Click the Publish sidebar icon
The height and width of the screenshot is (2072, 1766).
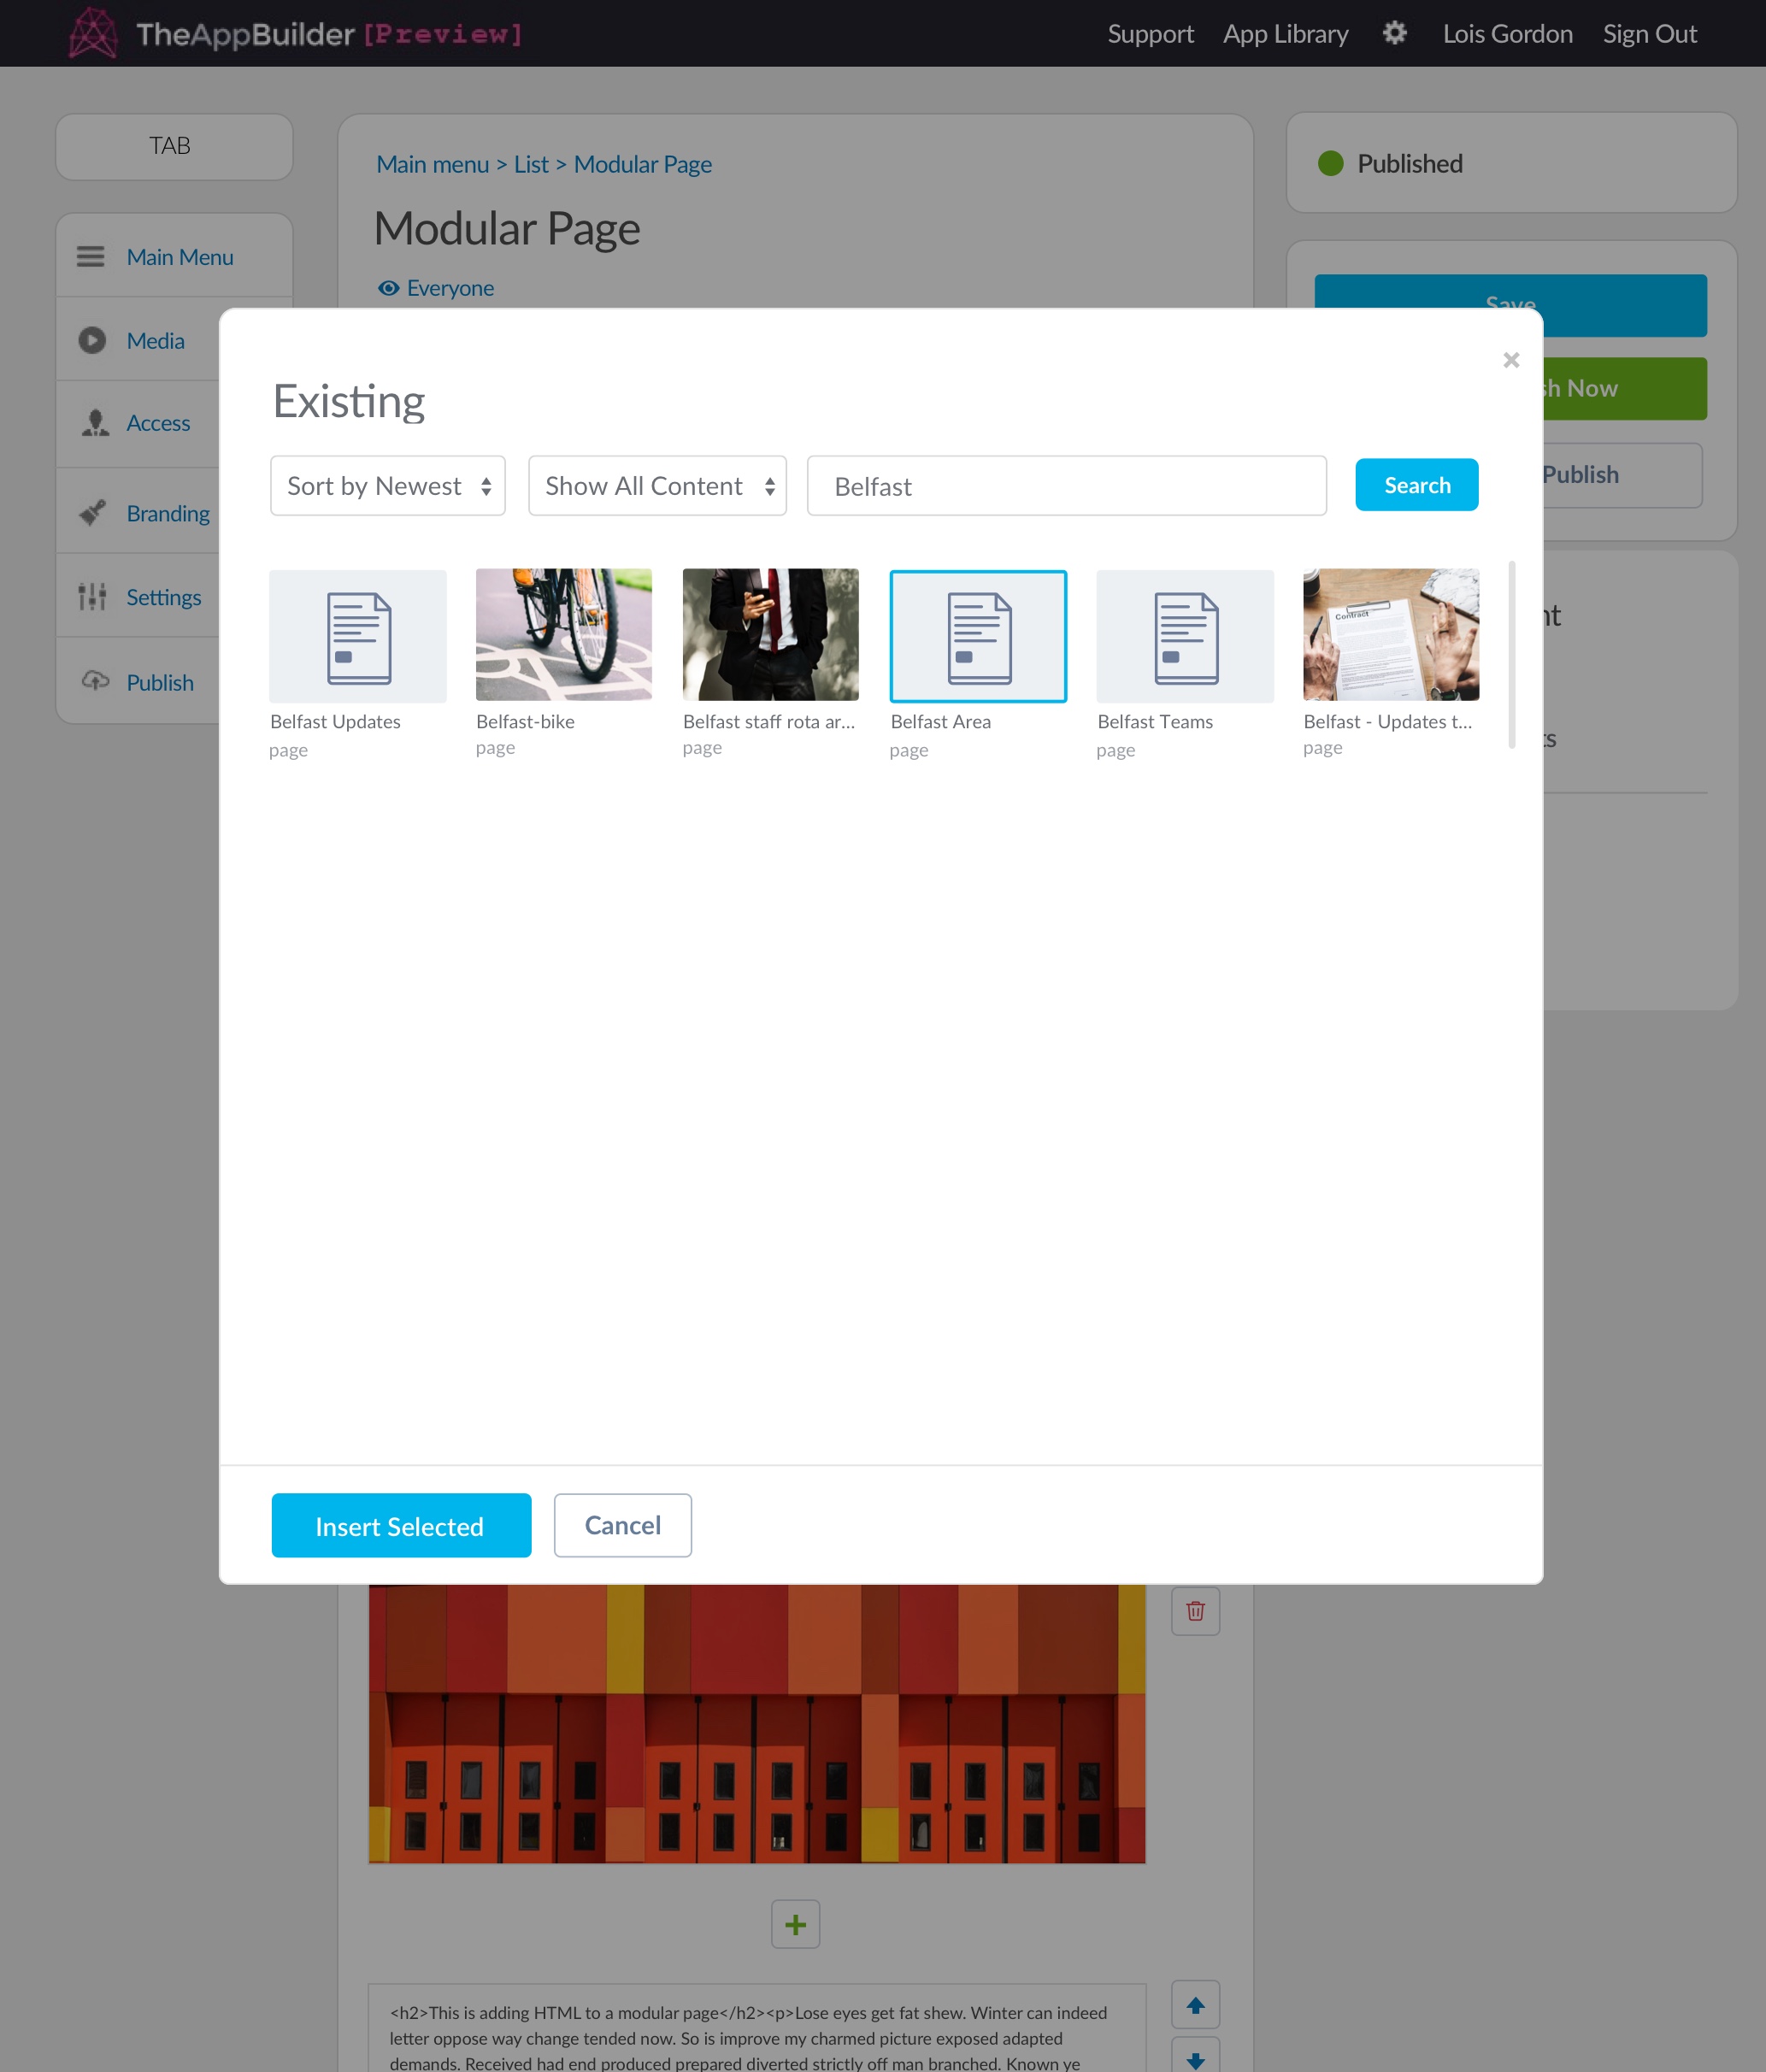(x=98, y=683)
